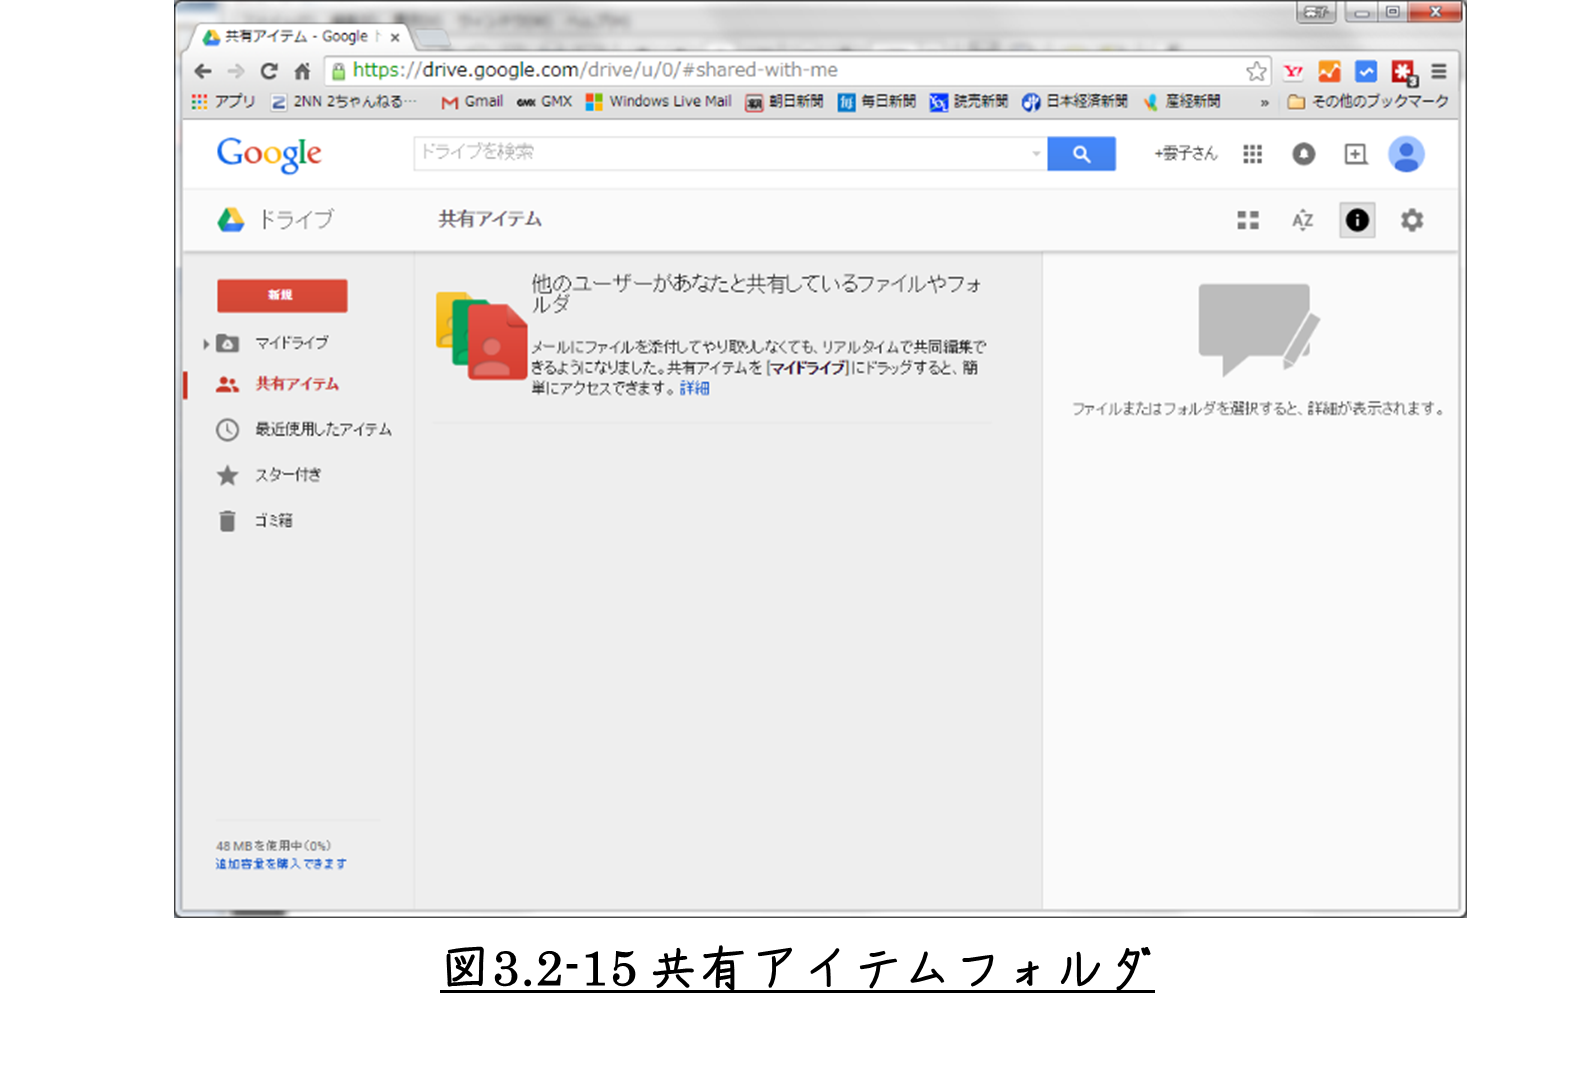This screenshot has height=1071, width=1596.
Task: Click the 詳細 link in description
Action: click(694, 388)
